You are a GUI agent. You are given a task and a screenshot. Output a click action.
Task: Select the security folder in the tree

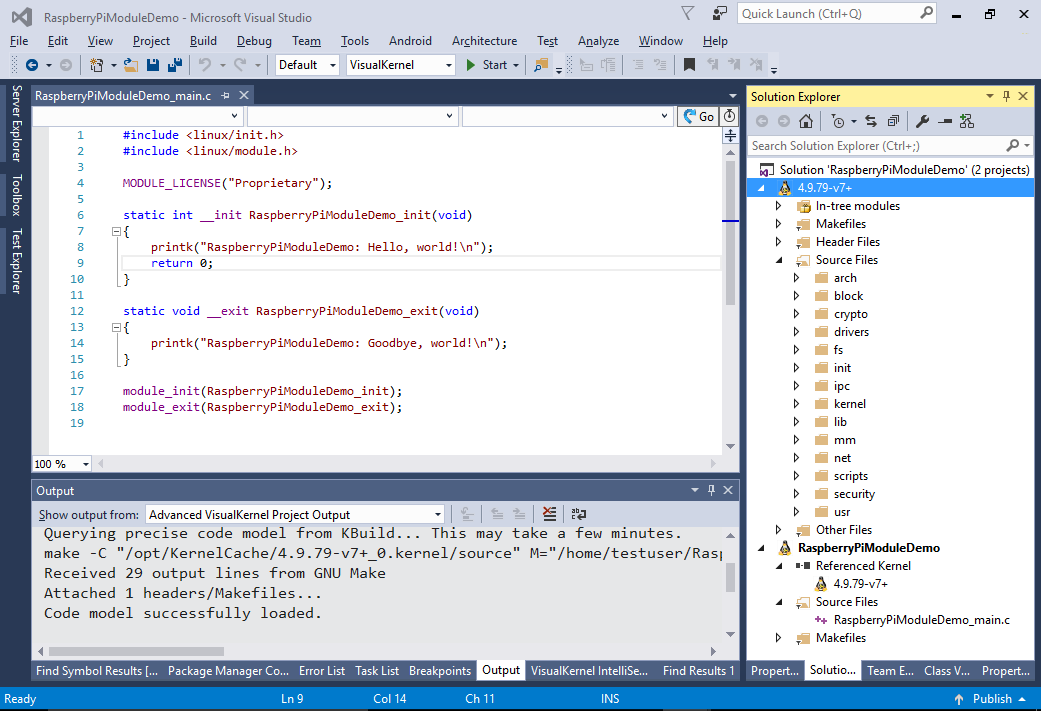click(854, 494)
